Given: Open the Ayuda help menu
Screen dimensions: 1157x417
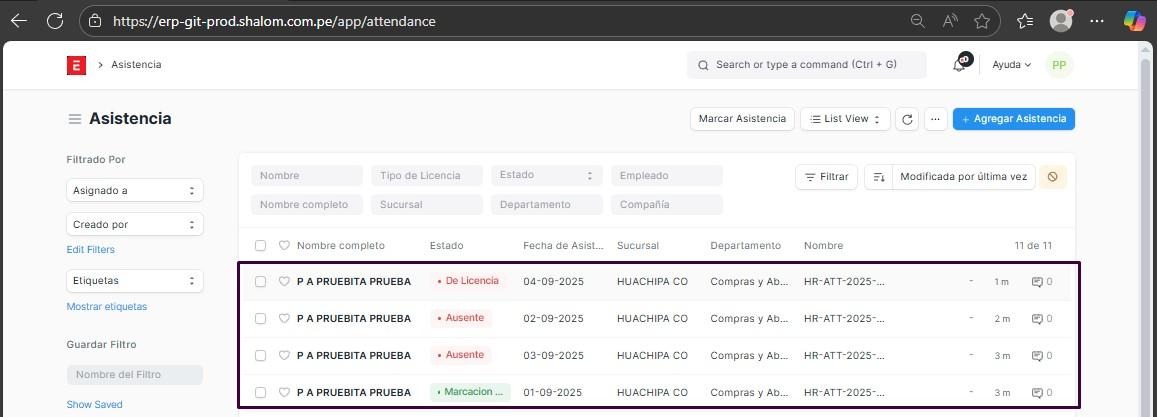Looking at the screenshot, I should (1011, 65).
